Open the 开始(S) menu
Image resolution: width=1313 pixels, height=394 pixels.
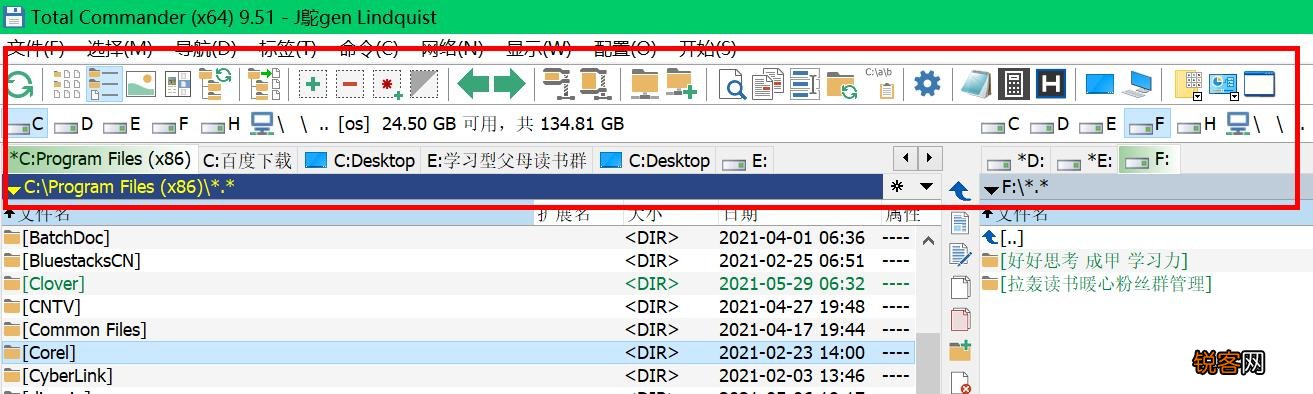(x=707, y=48)
